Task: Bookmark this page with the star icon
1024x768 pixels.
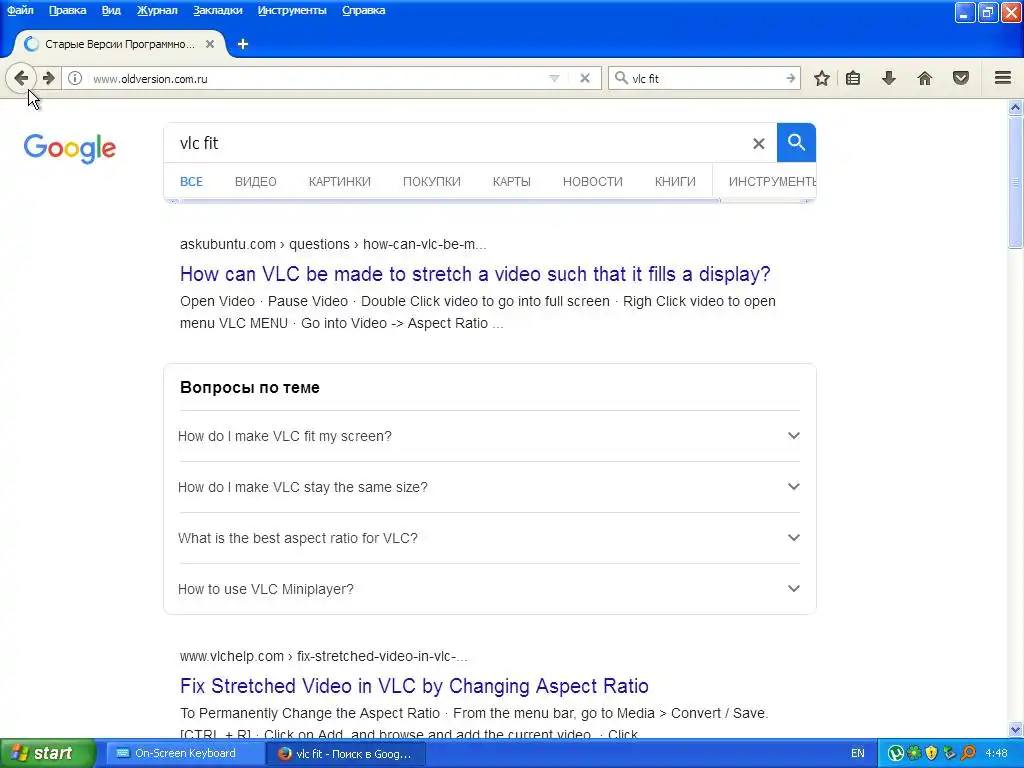Action: tap(822, 78)
